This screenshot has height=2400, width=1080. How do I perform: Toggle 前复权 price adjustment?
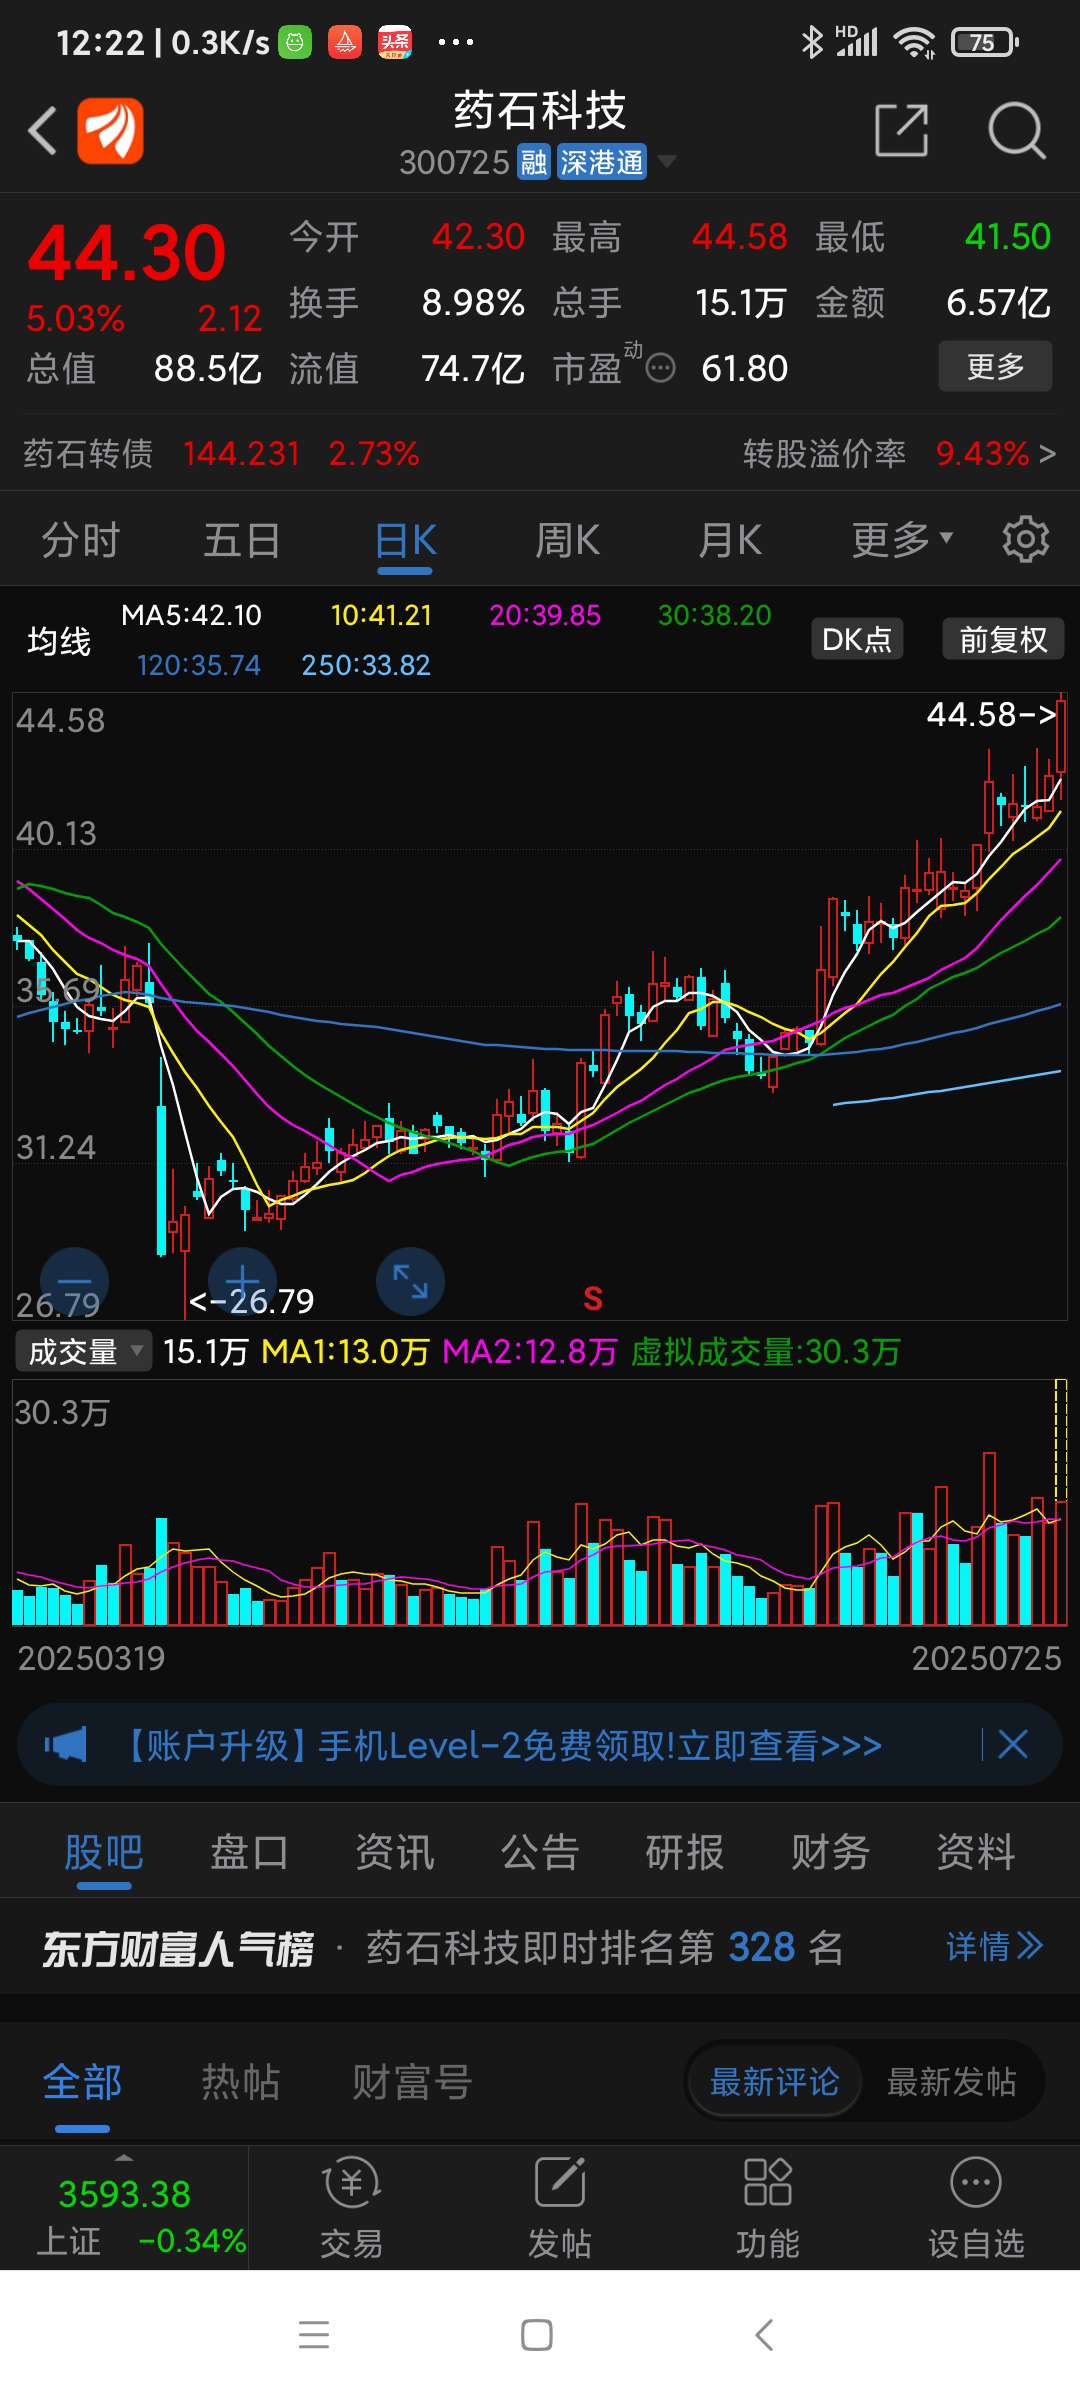(1003, 639)
